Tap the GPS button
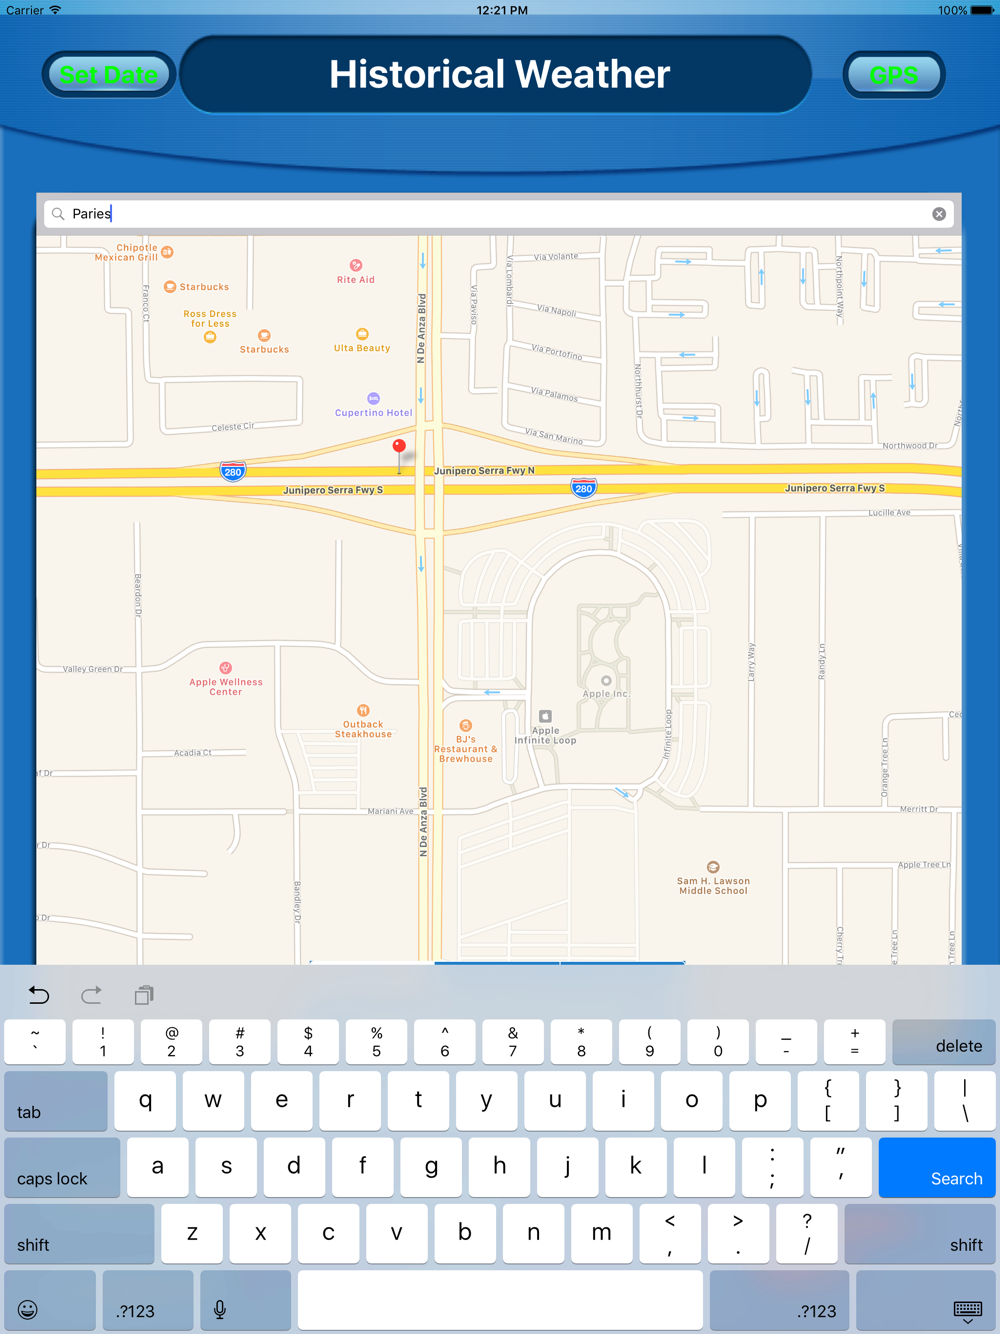Screen dimensions: 1000x1334 click(x=894, y=75)
